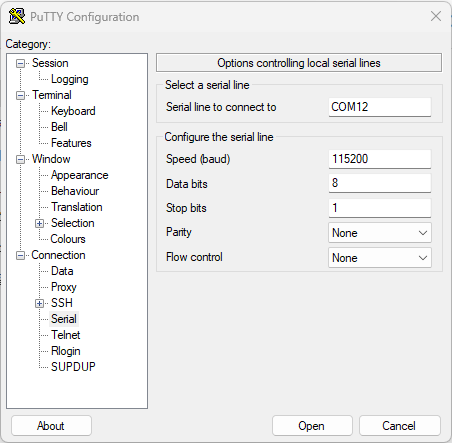Viewport: 452px width, 443px height.
Task: Select the Session category
Action: [x=50, y=63]
